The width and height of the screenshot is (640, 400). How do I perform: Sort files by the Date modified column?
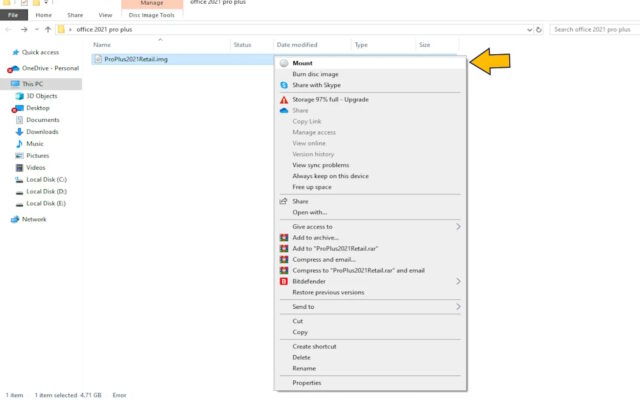(297, 45)
